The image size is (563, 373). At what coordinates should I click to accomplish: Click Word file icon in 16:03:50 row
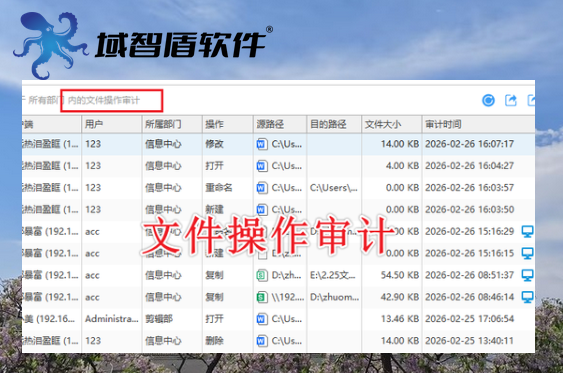tap(262, 209)
